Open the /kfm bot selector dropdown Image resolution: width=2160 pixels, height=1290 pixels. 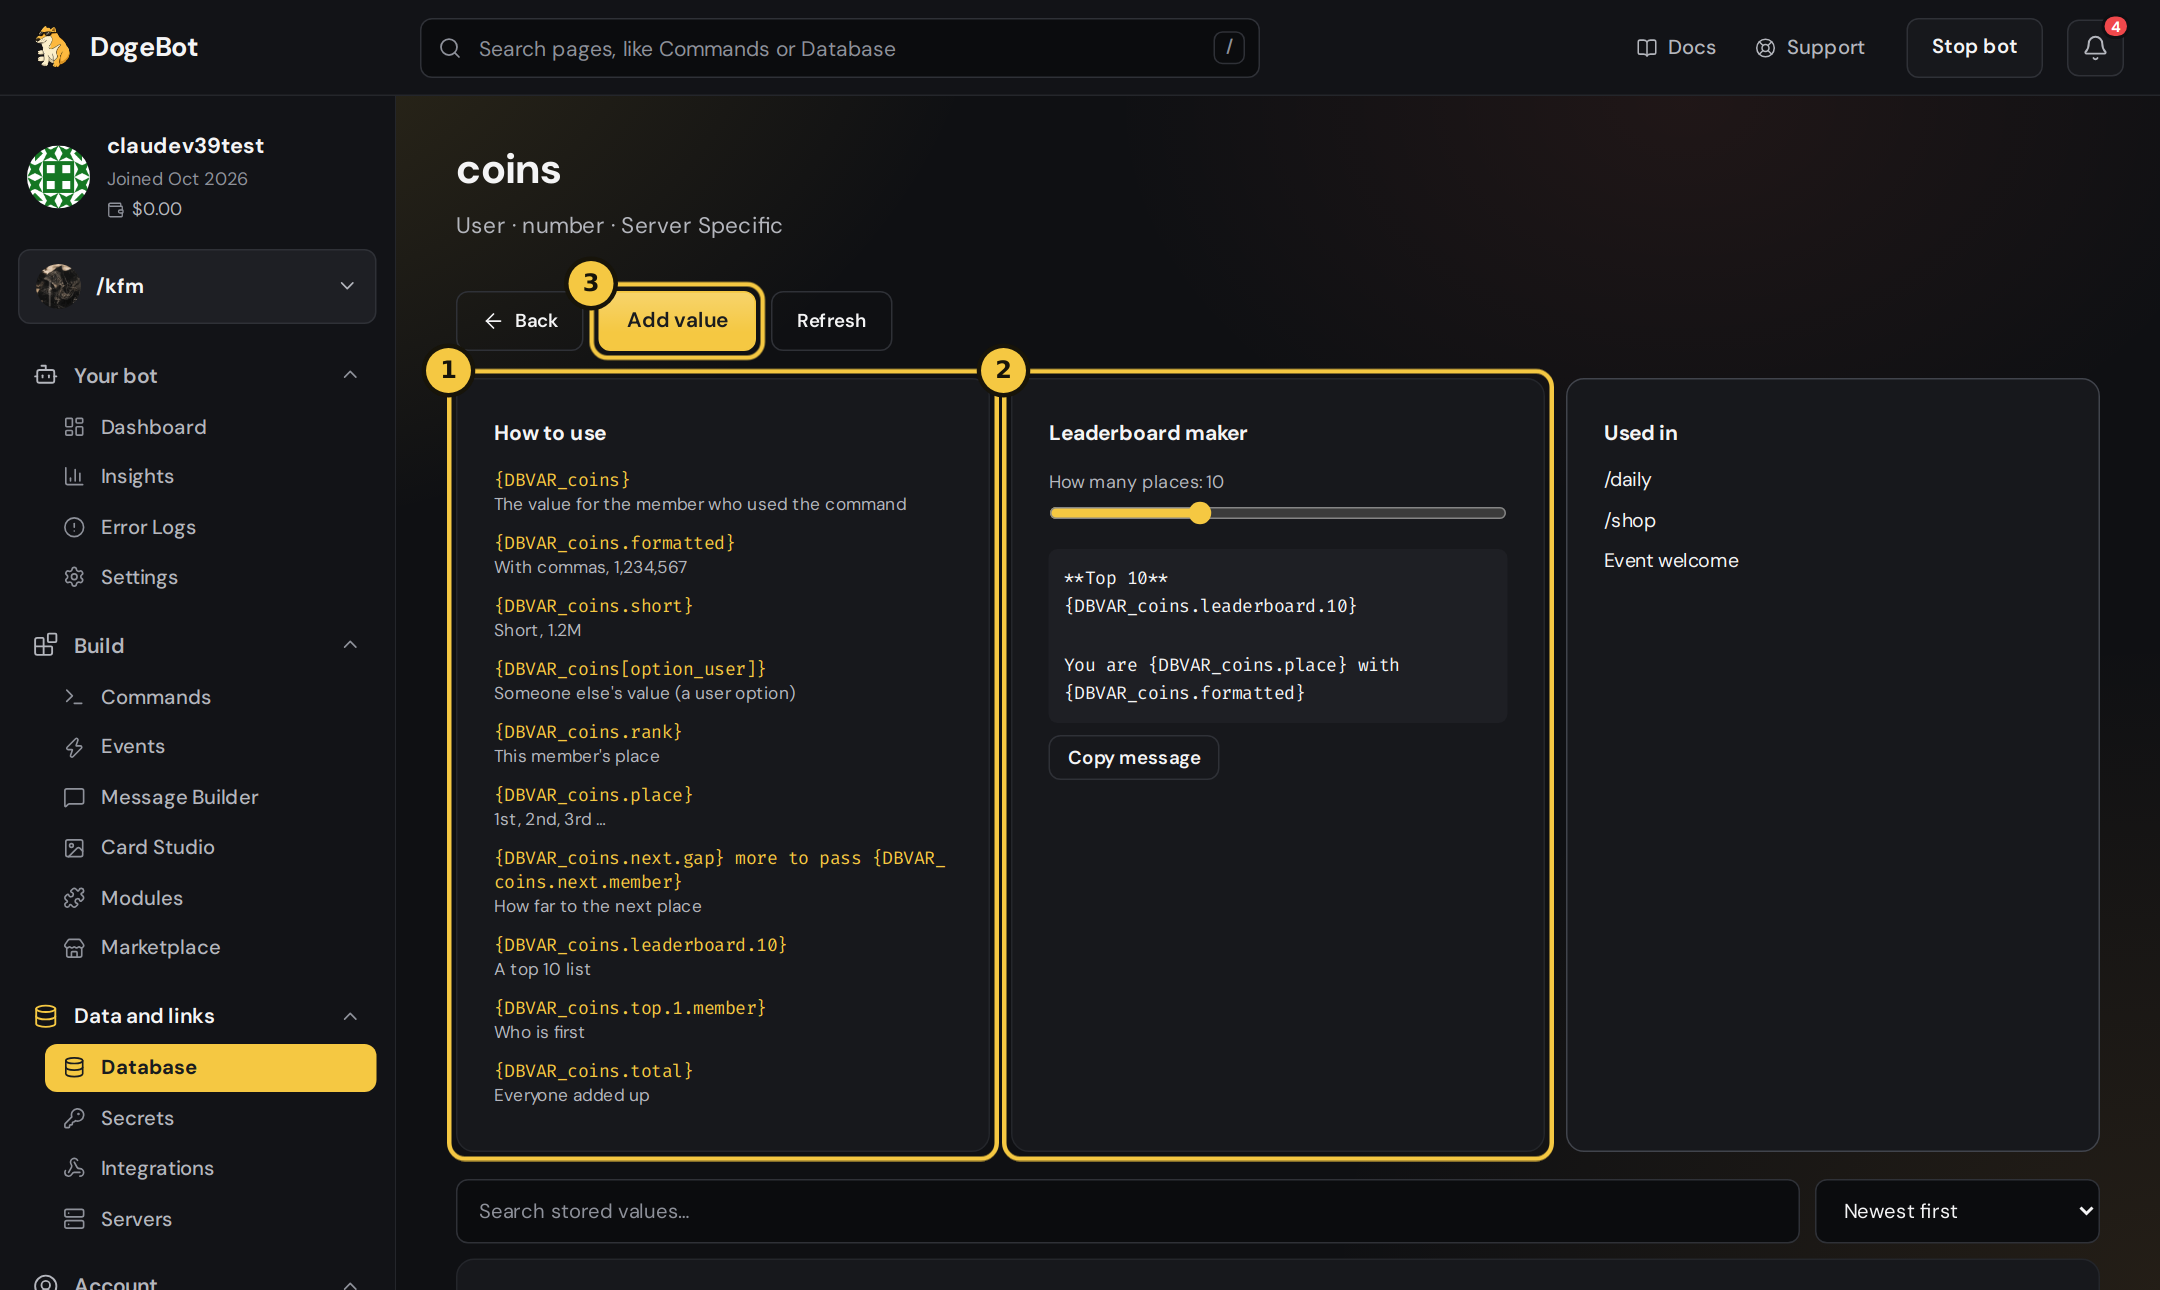click(197, 286)
